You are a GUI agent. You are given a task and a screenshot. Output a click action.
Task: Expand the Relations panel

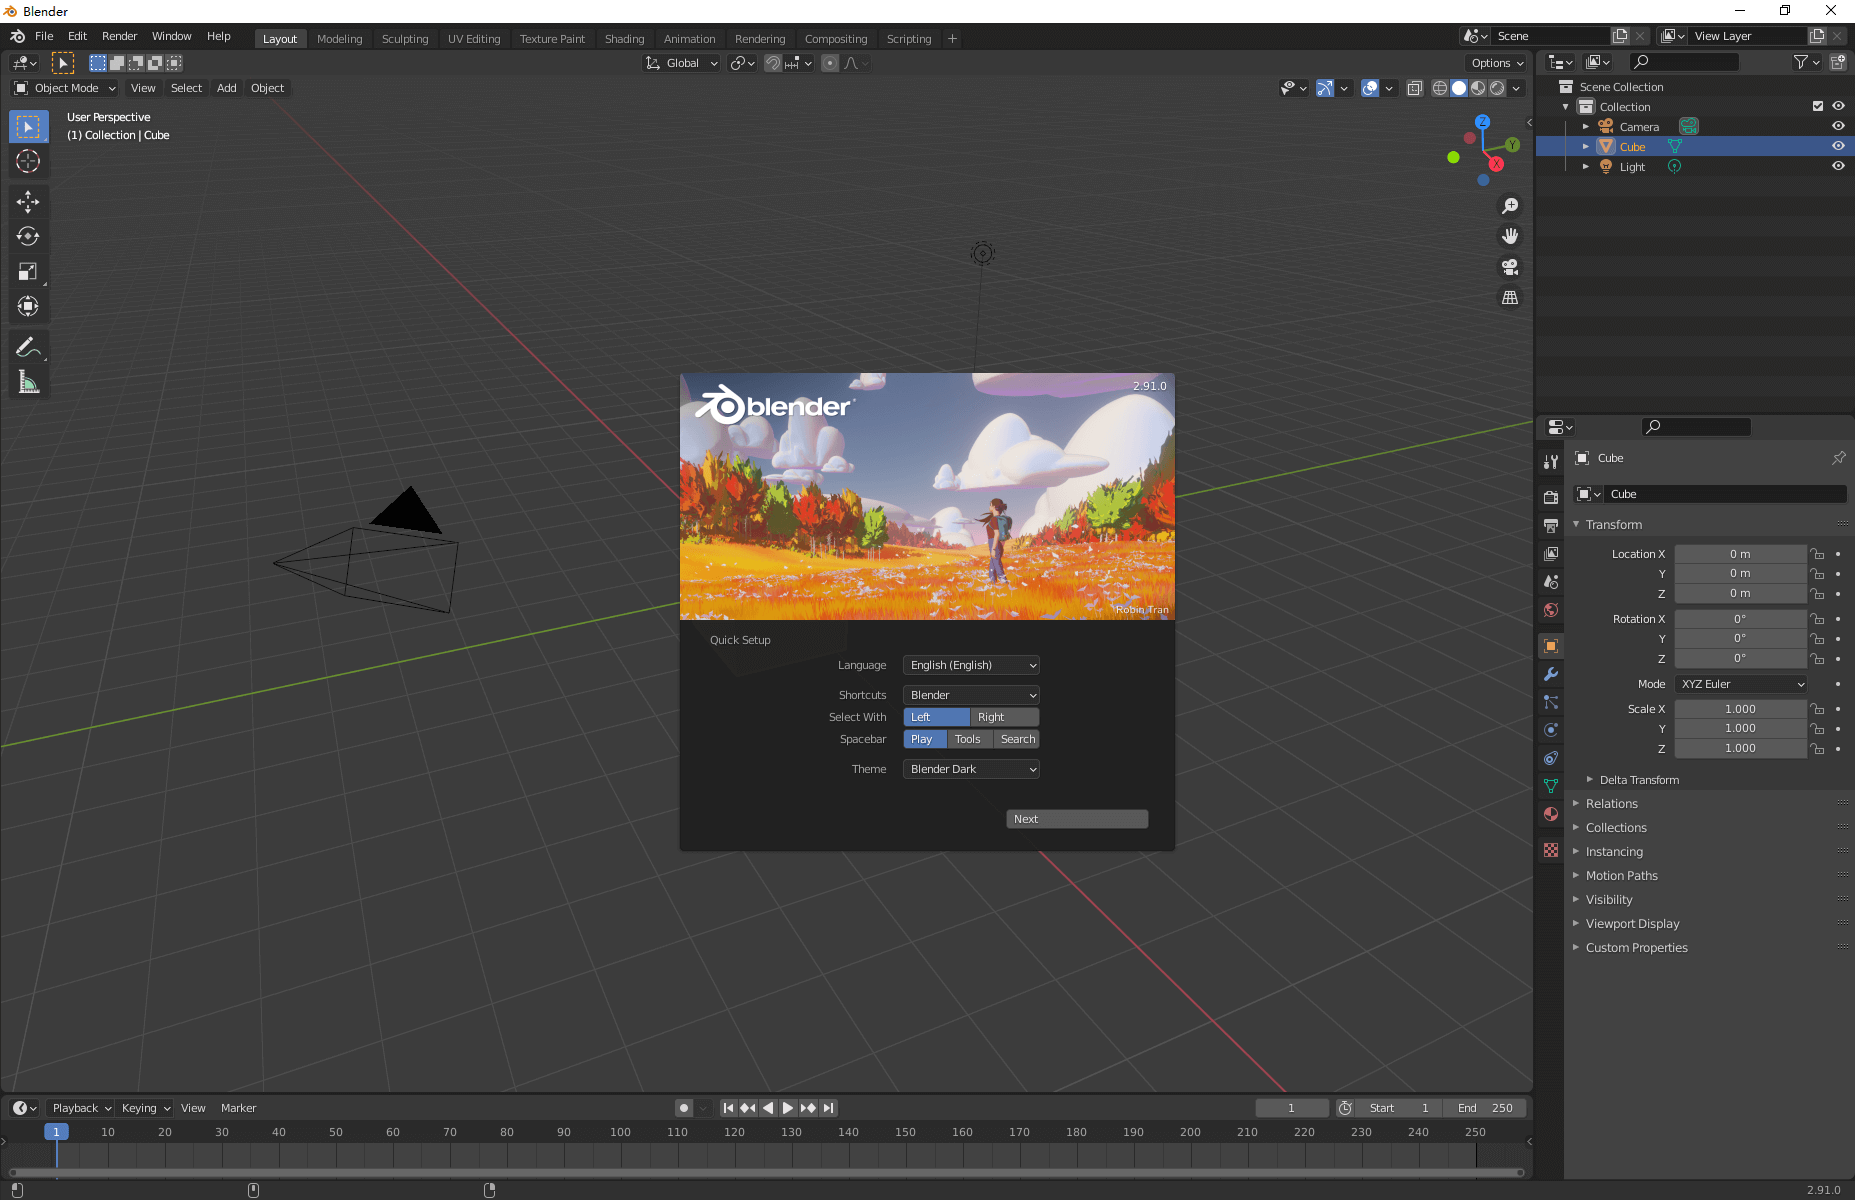1612,804
